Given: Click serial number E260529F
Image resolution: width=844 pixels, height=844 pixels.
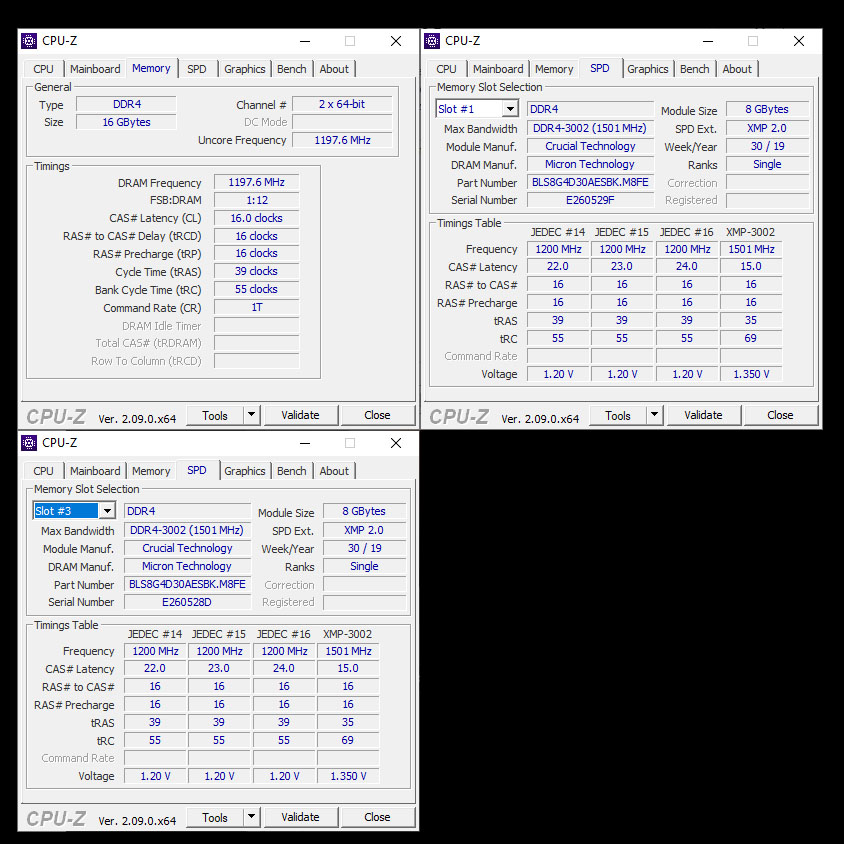Looking at the screenshot, I should 590,200.
